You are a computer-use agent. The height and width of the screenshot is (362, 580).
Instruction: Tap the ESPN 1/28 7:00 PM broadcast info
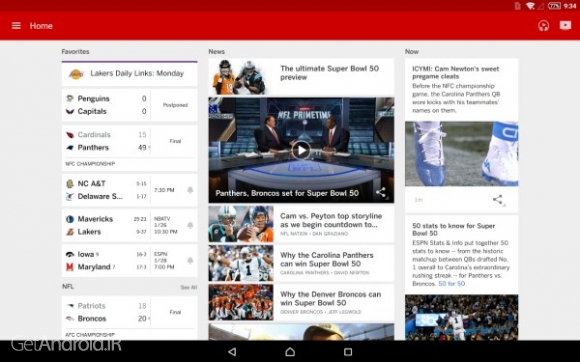164,261
